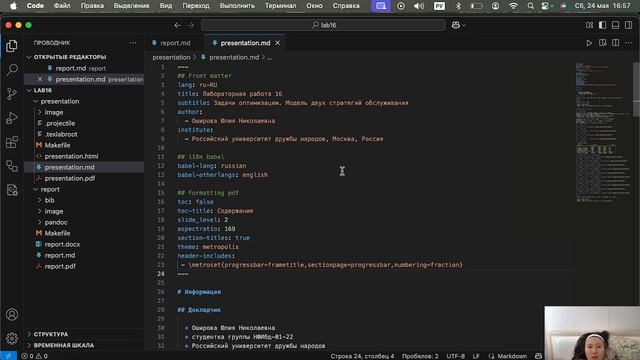Close presentation.md in Open Editors list
The height and width of the screenshot is (360, 640).
click(x=40, y=79)
